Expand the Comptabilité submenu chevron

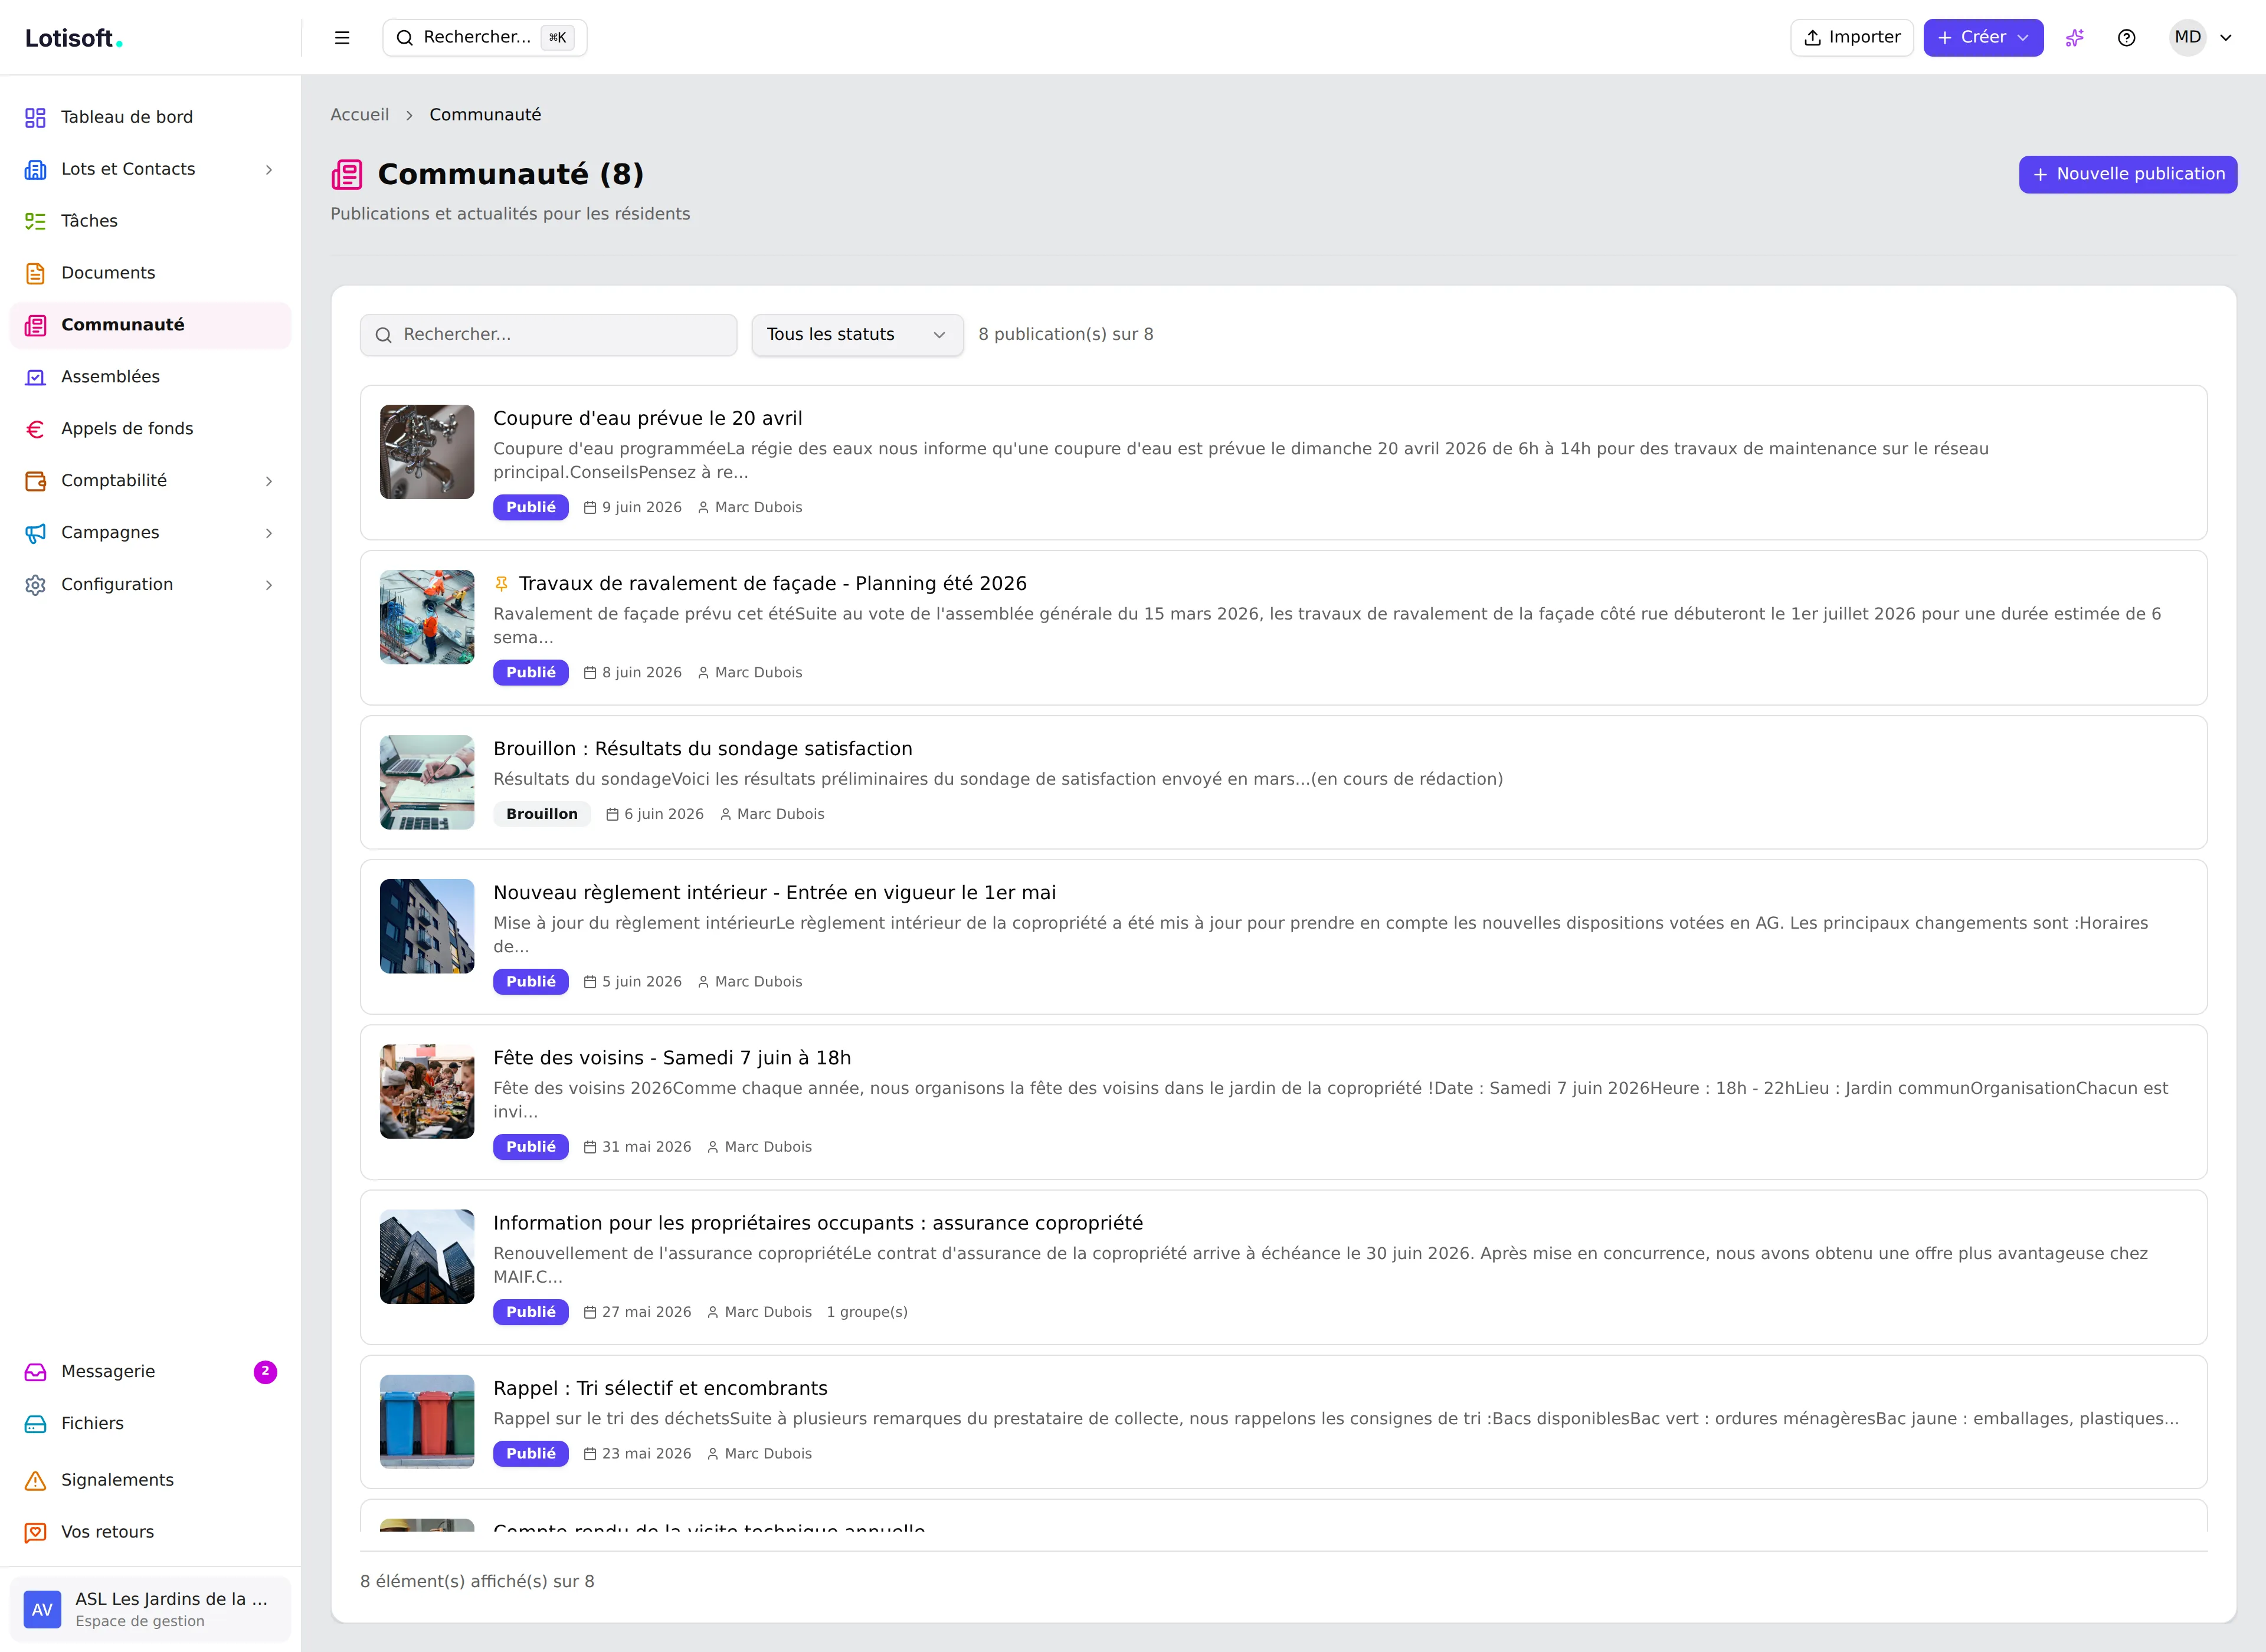pos(268,481)
